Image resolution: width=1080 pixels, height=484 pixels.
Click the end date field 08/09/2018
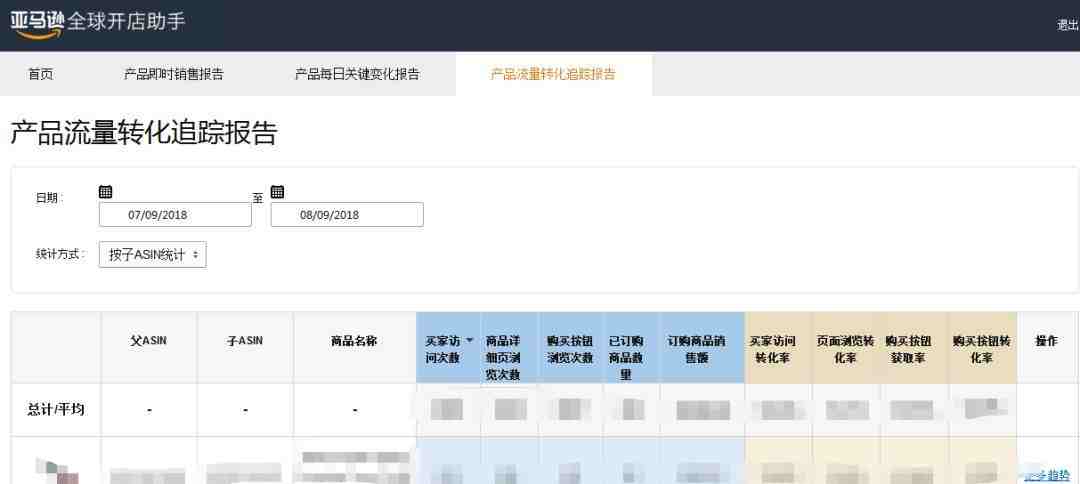coord(347,215)
